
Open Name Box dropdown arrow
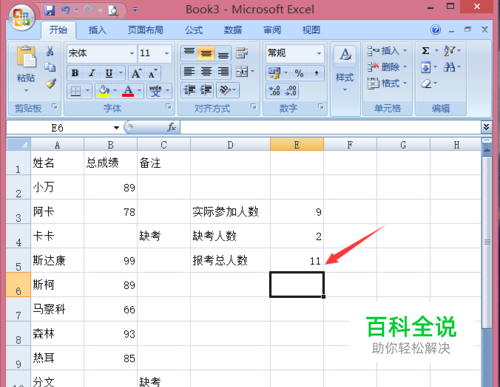click(116, 128)
